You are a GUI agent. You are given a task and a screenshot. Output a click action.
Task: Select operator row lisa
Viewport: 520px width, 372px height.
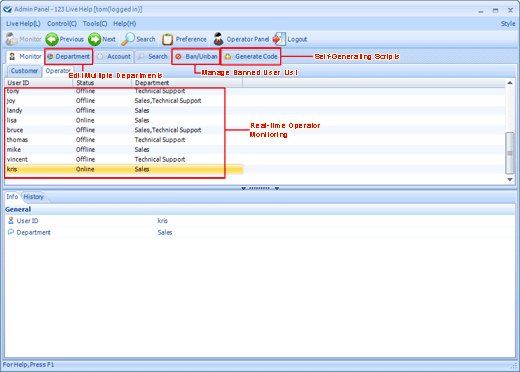point(124,120)
